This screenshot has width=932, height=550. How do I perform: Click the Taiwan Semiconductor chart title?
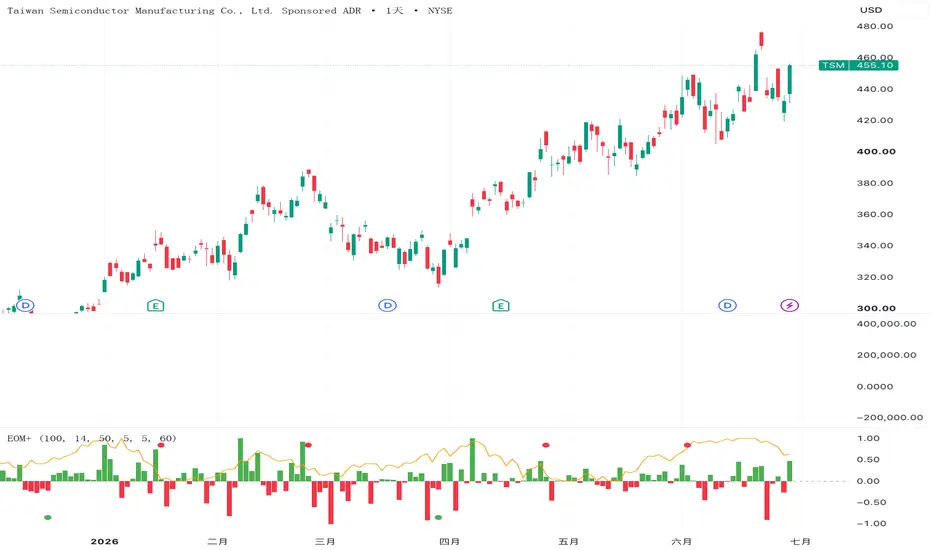click(184, 11)
